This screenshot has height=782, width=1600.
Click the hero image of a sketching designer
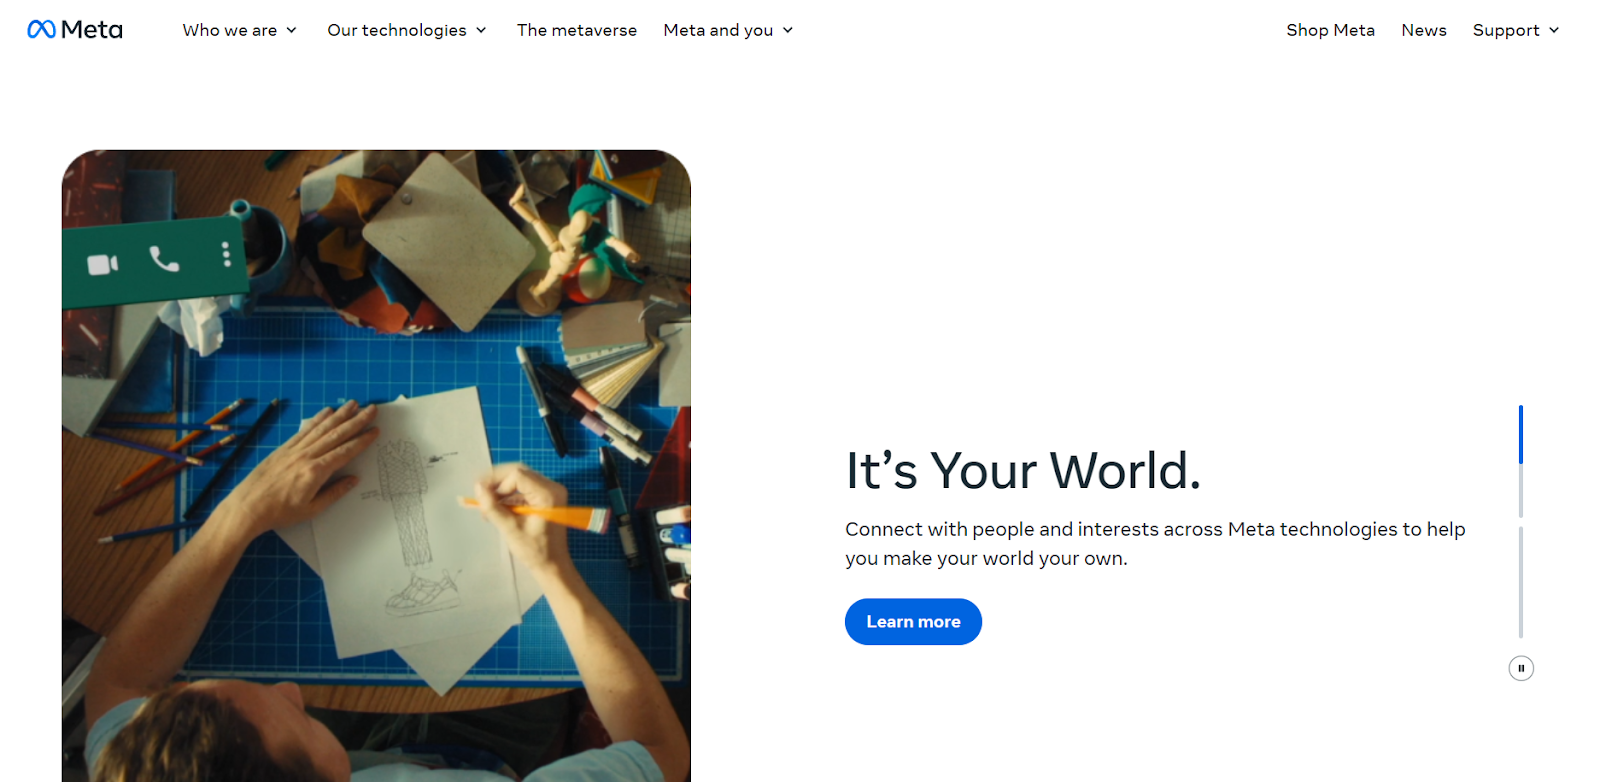pyautogui.click(x=376, y=466)
